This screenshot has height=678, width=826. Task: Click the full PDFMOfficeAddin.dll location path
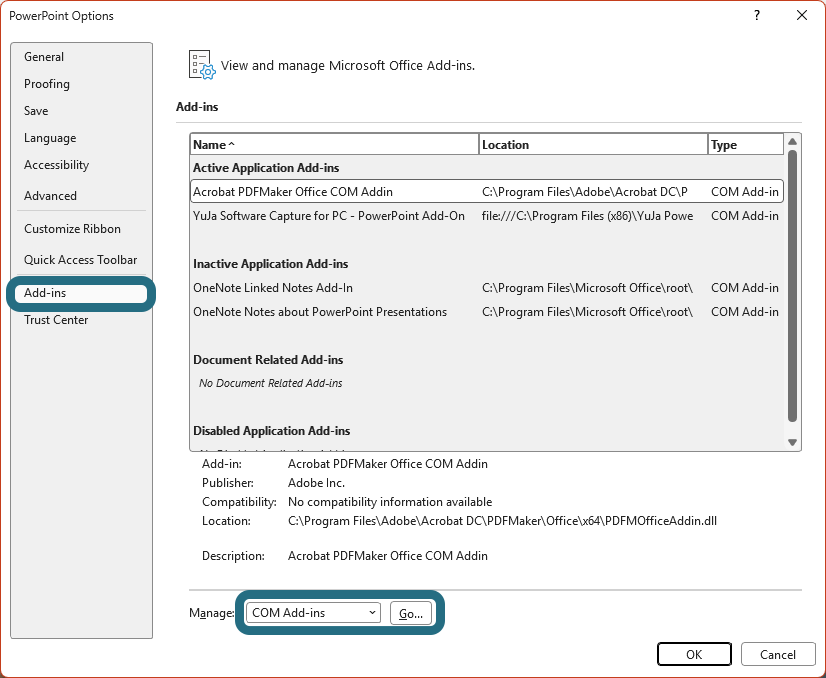(x=502, y=521)
